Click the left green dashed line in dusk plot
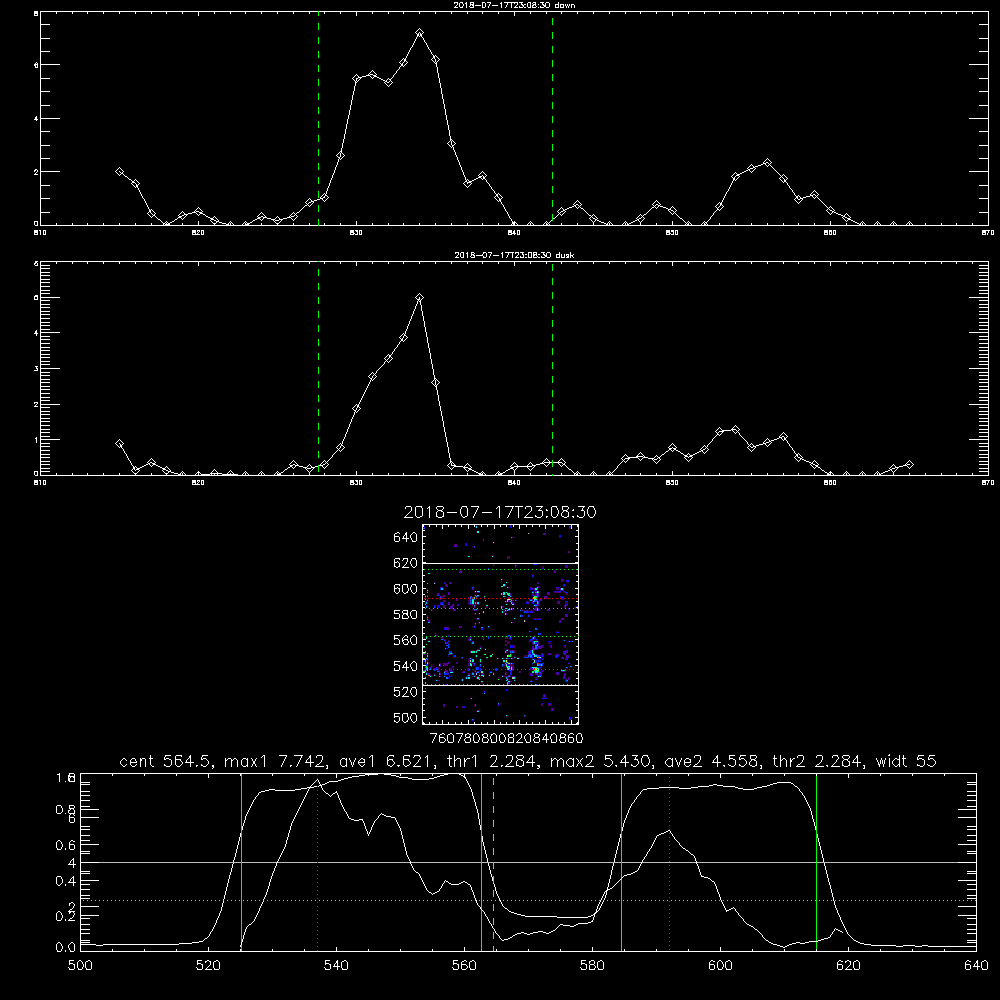This screenshot has width=1000, height=1000. 318,369
